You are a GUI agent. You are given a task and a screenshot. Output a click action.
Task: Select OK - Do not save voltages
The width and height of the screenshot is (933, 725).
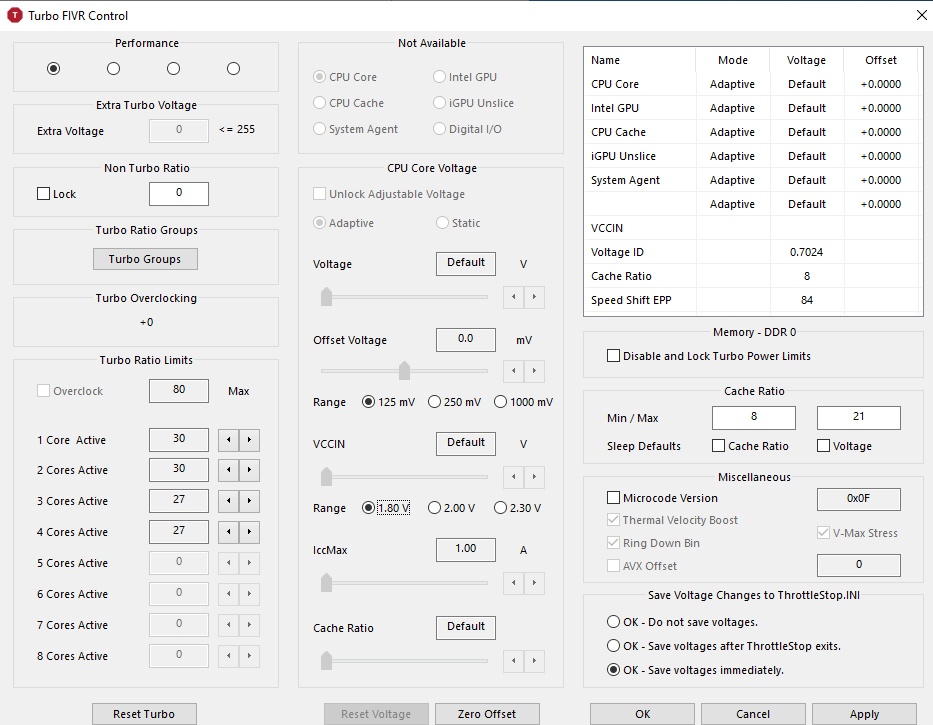(x=614, y=622)
